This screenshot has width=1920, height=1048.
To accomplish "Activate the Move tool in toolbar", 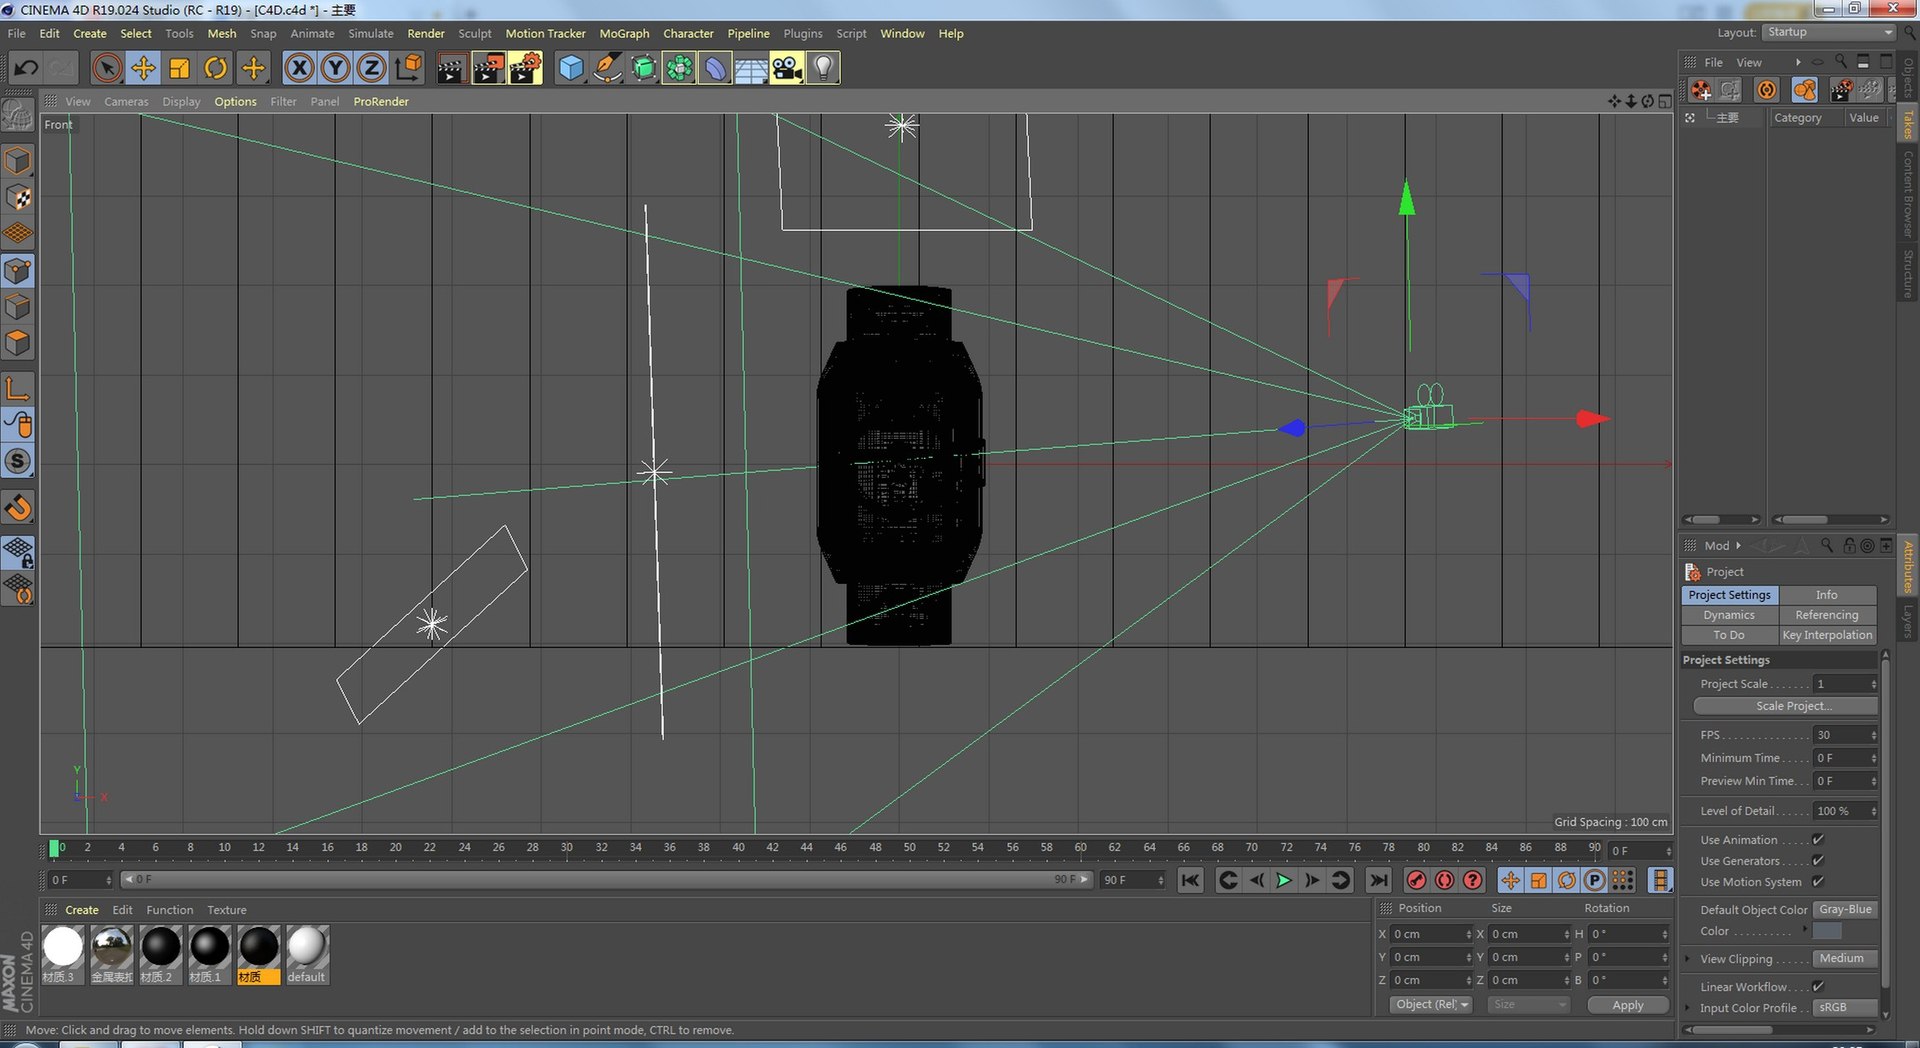I will (x=143, y=68).
